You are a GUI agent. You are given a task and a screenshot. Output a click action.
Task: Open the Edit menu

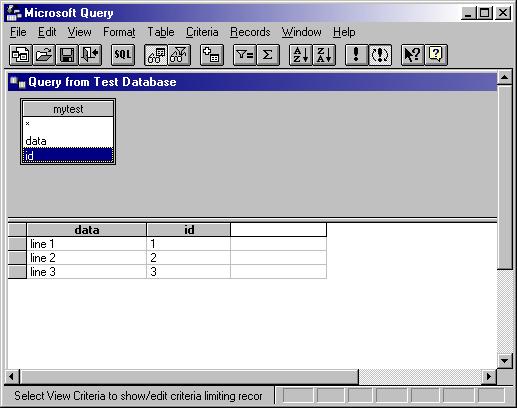point(47,32)
